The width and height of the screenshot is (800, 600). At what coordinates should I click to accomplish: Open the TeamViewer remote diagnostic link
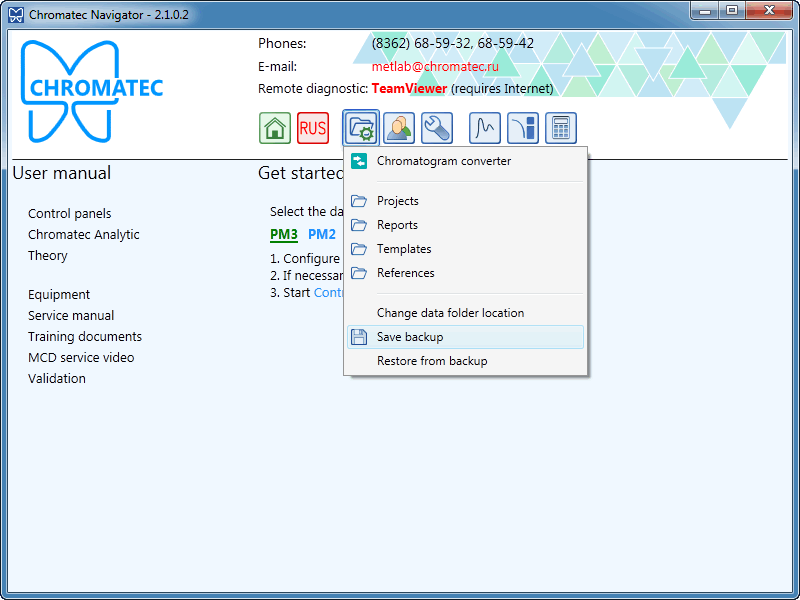pyautogui.click(x=409, y=88)
